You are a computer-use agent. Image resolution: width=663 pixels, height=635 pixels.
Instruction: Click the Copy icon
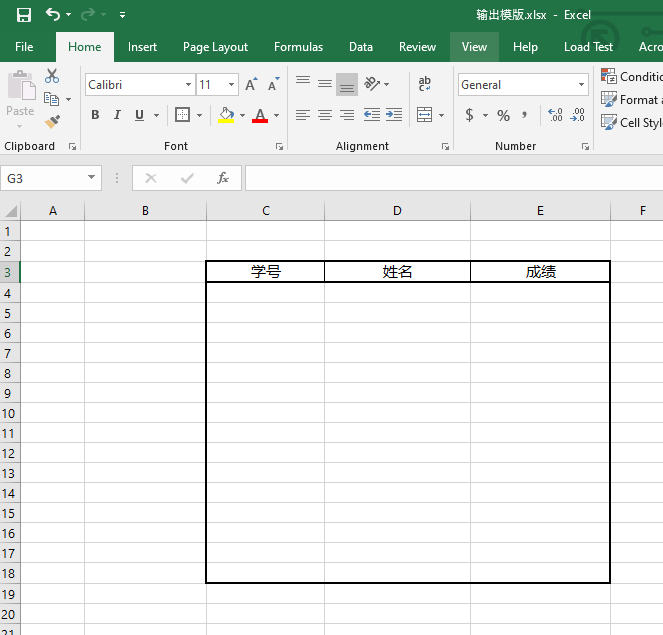point(52,99)
